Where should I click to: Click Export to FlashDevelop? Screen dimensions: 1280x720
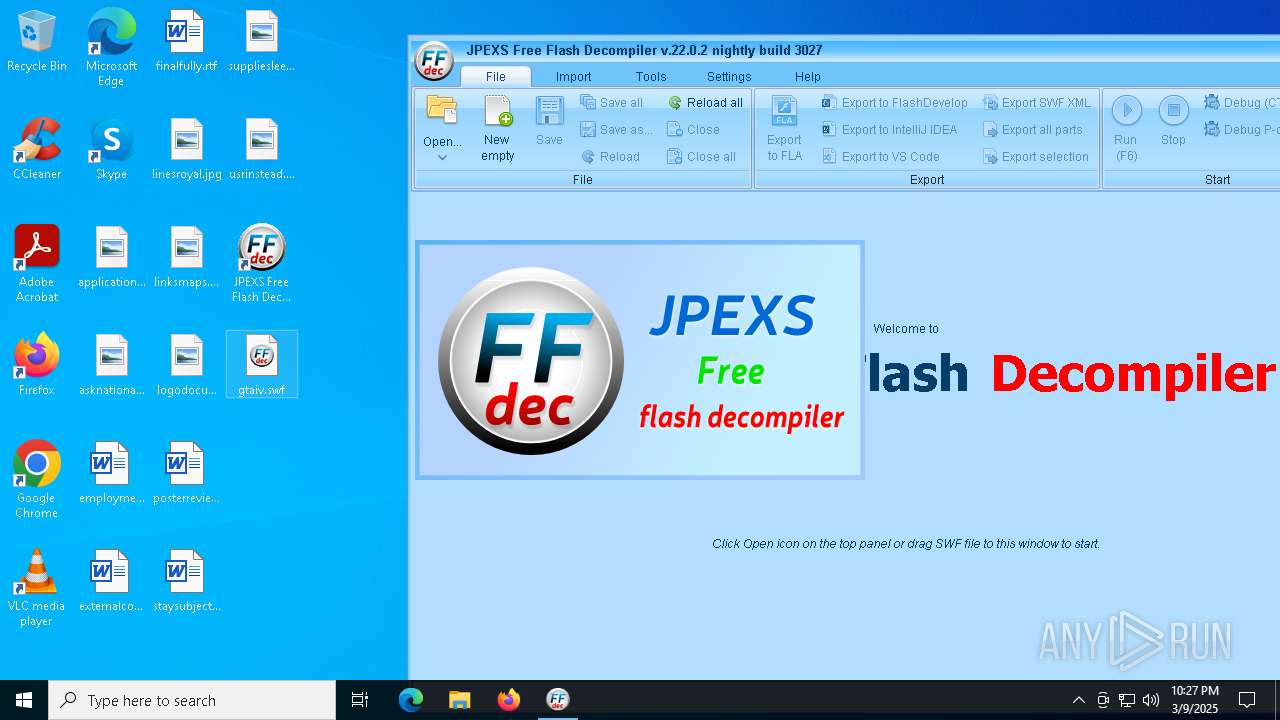tap(894, 103)
